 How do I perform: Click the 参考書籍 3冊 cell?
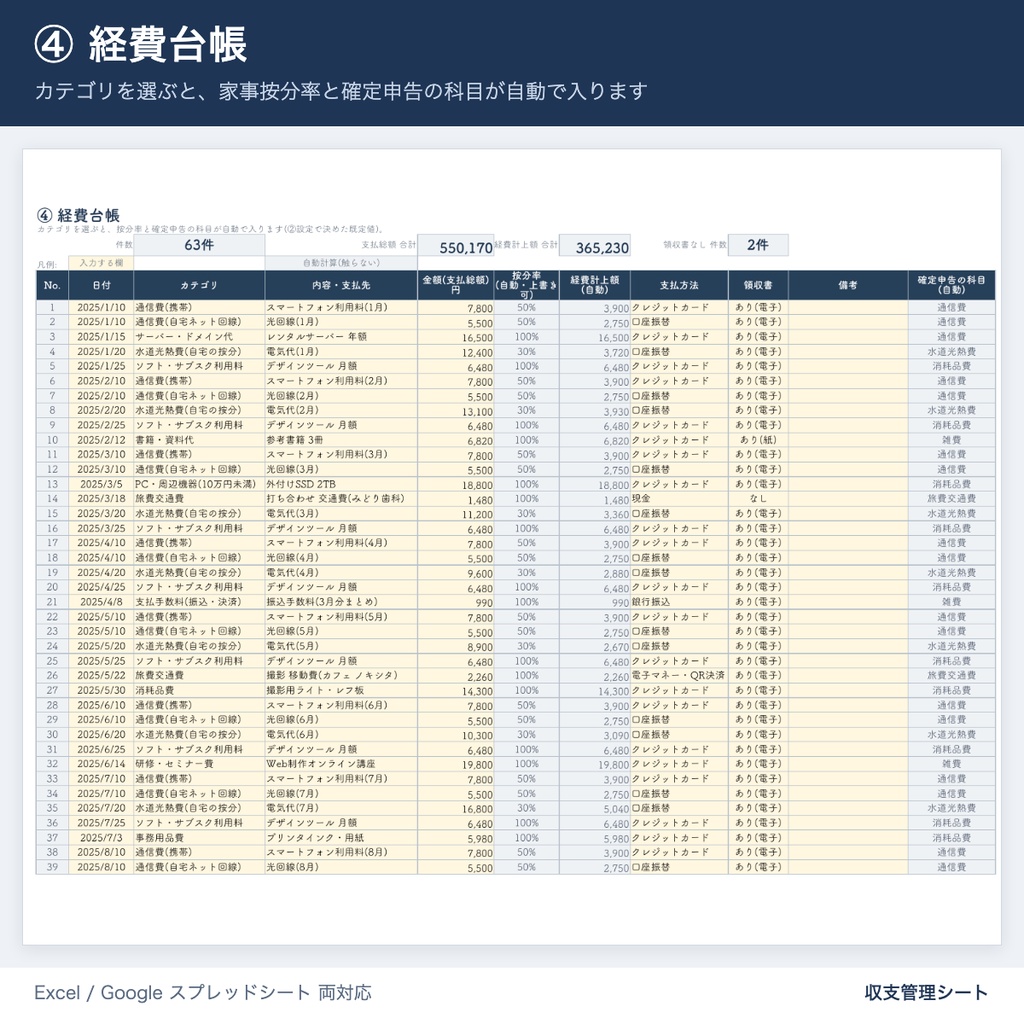pos(341,440)
